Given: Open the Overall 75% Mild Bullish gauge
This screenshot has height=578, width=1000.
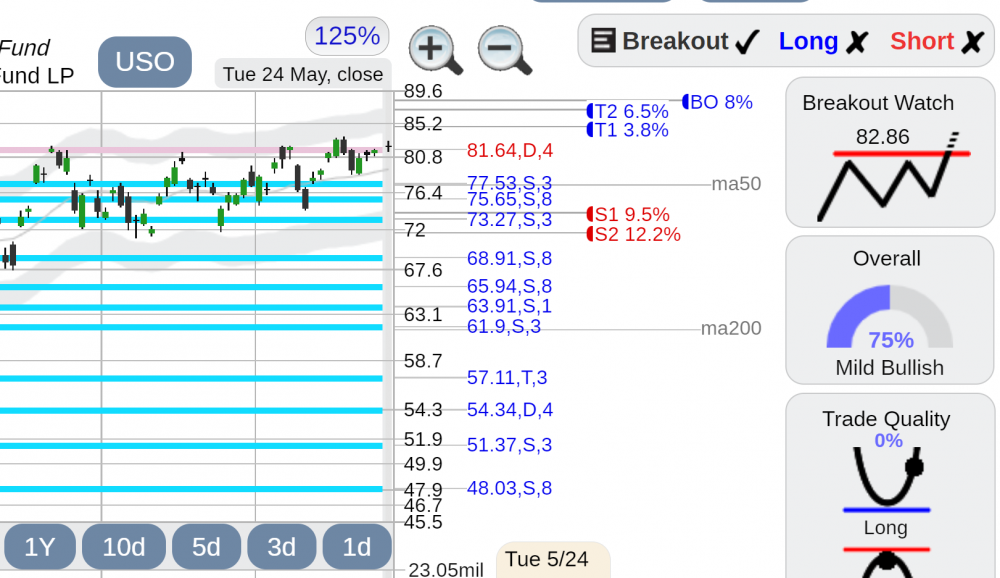Looking at the screenshot, I should [x=890, y=310].
